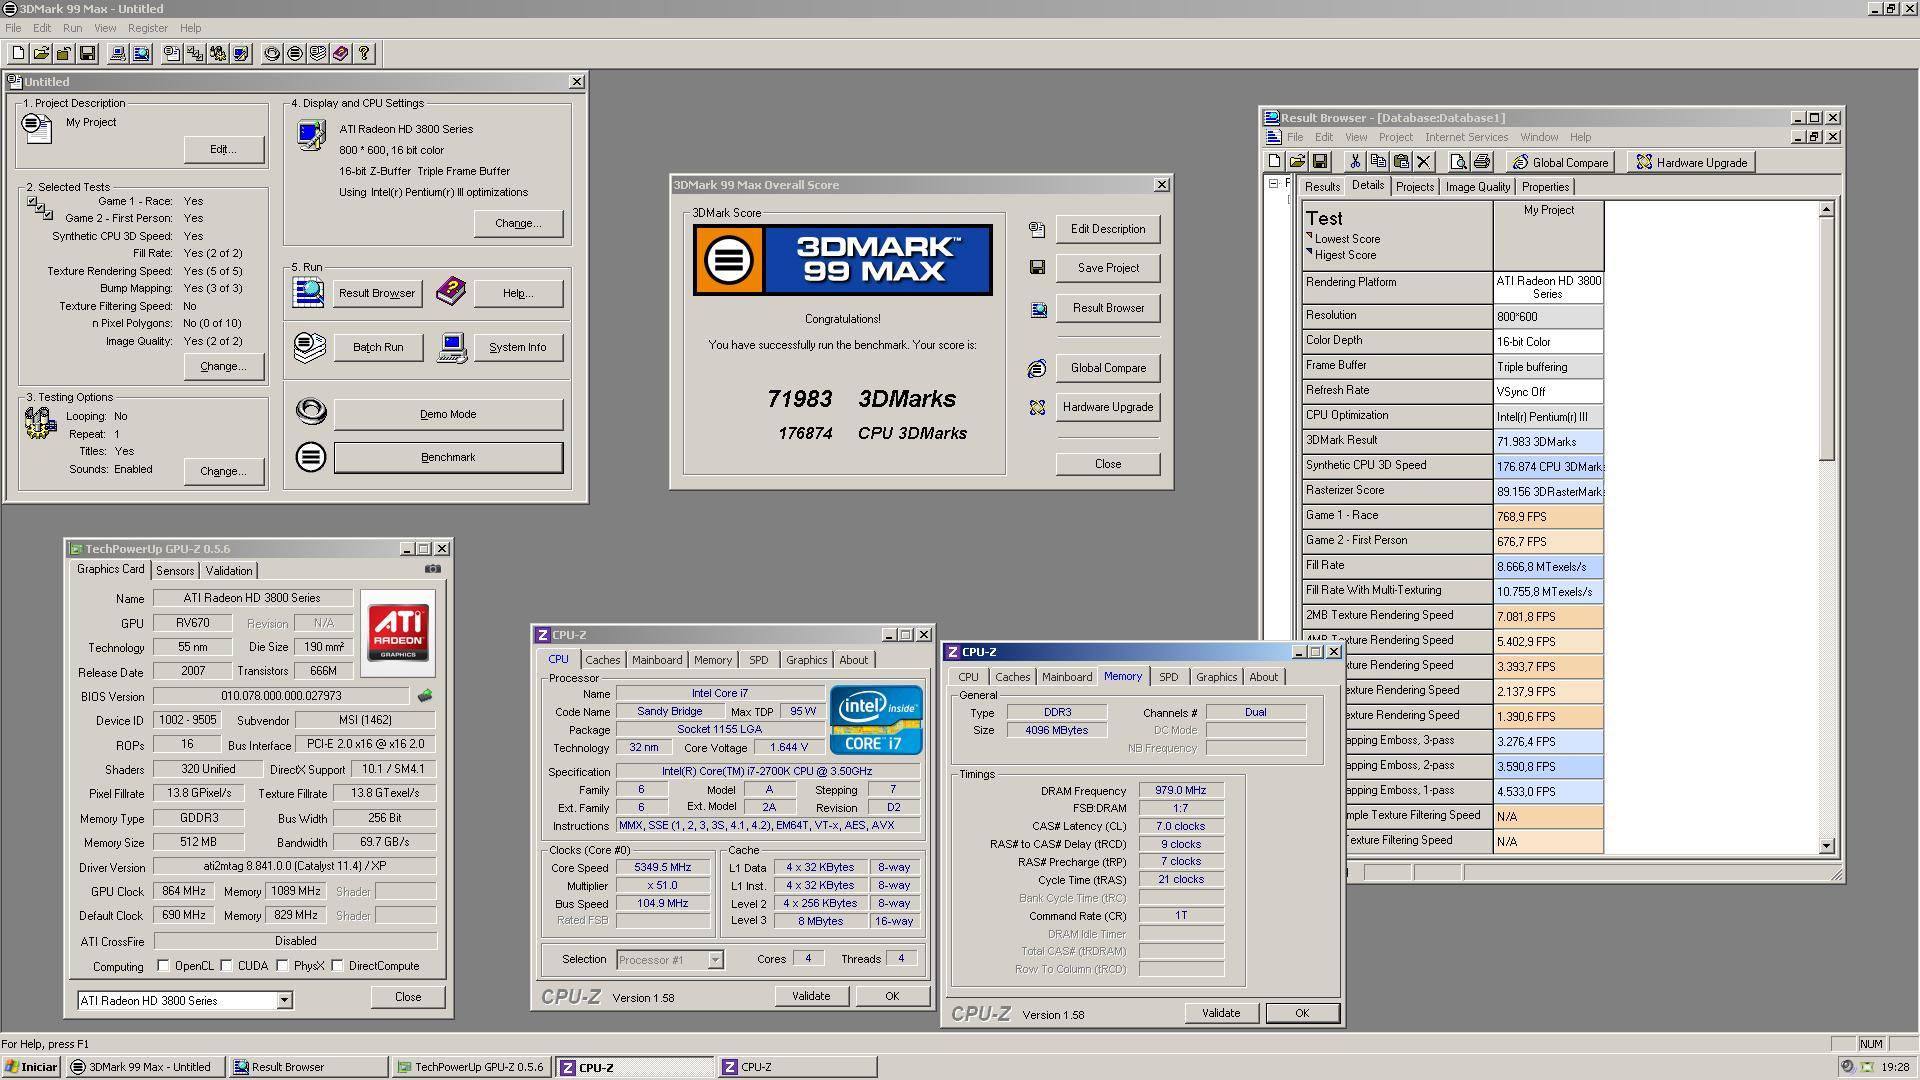Click the Selected Tests checkmarks toolbar icon

click(195, 54)
